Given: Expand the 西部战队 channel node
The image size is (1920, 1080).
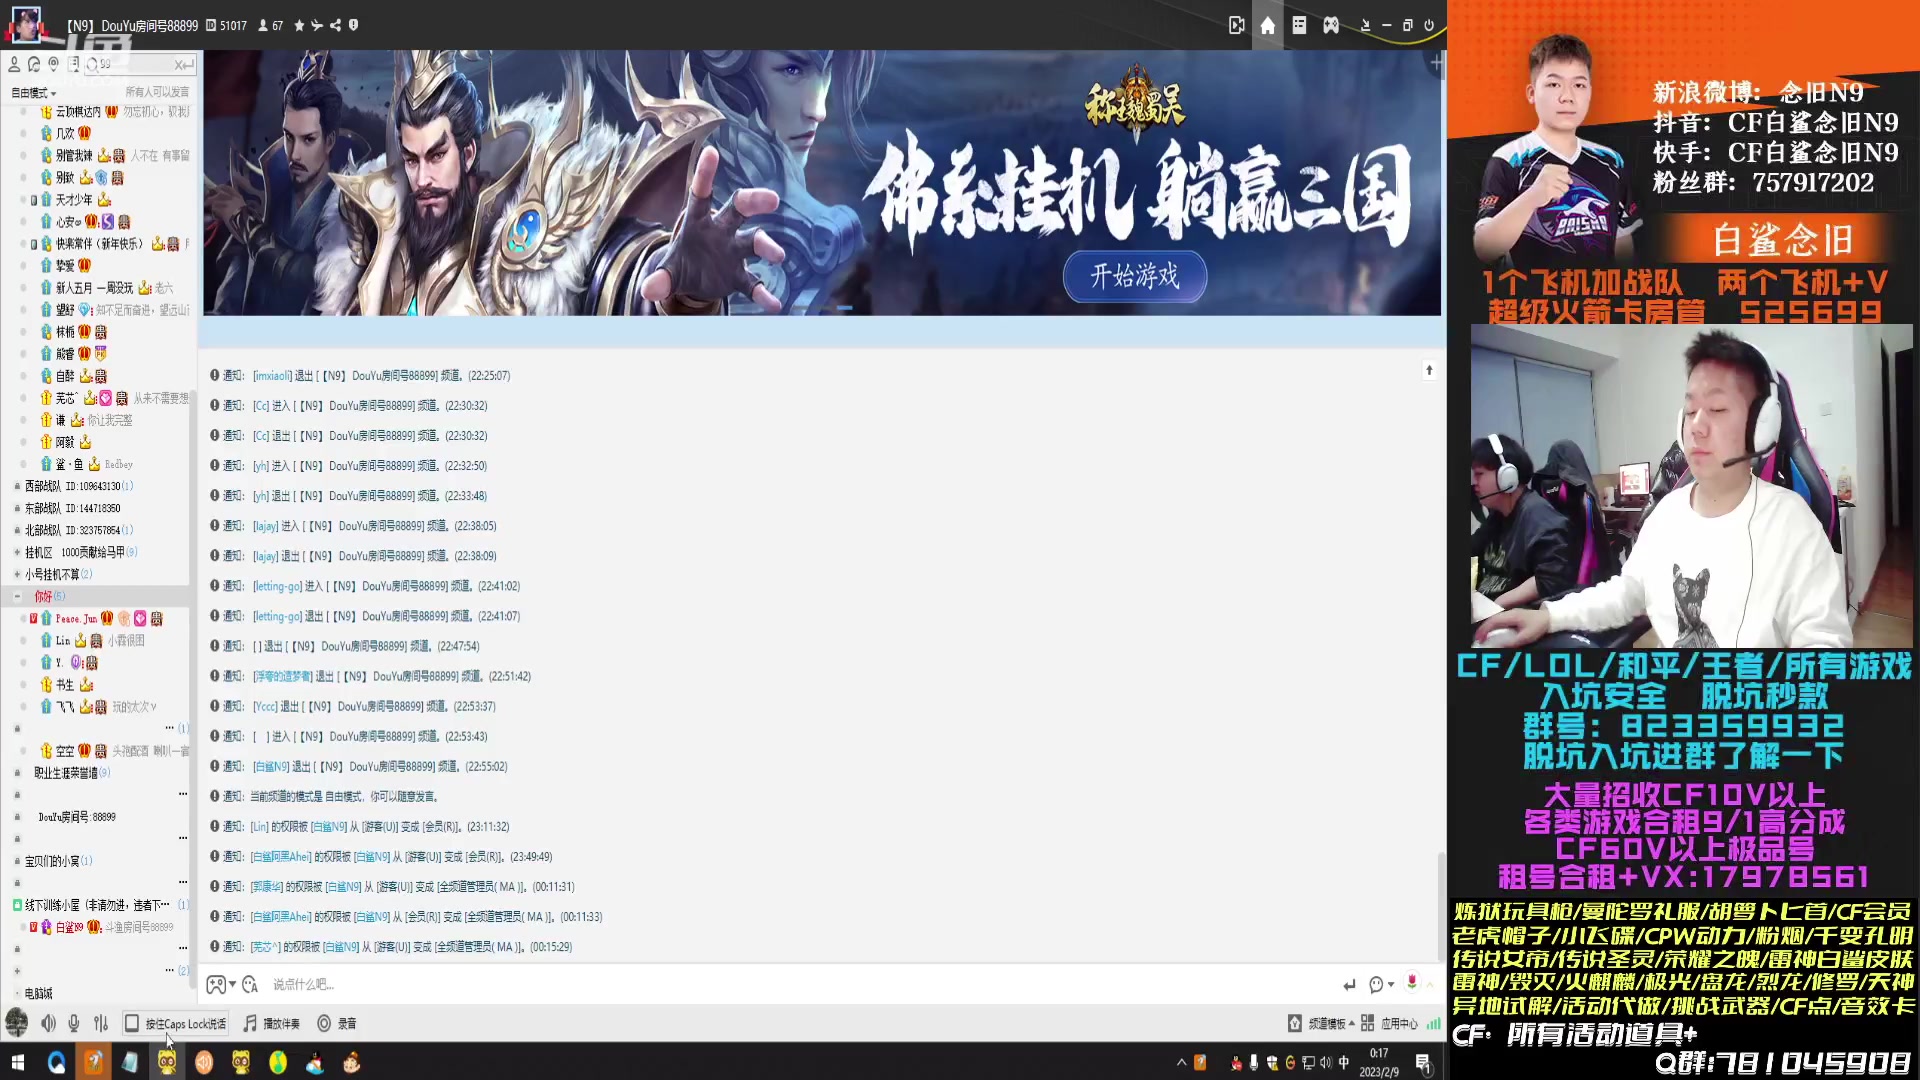Looking at the screenshot, I should 15,485.
